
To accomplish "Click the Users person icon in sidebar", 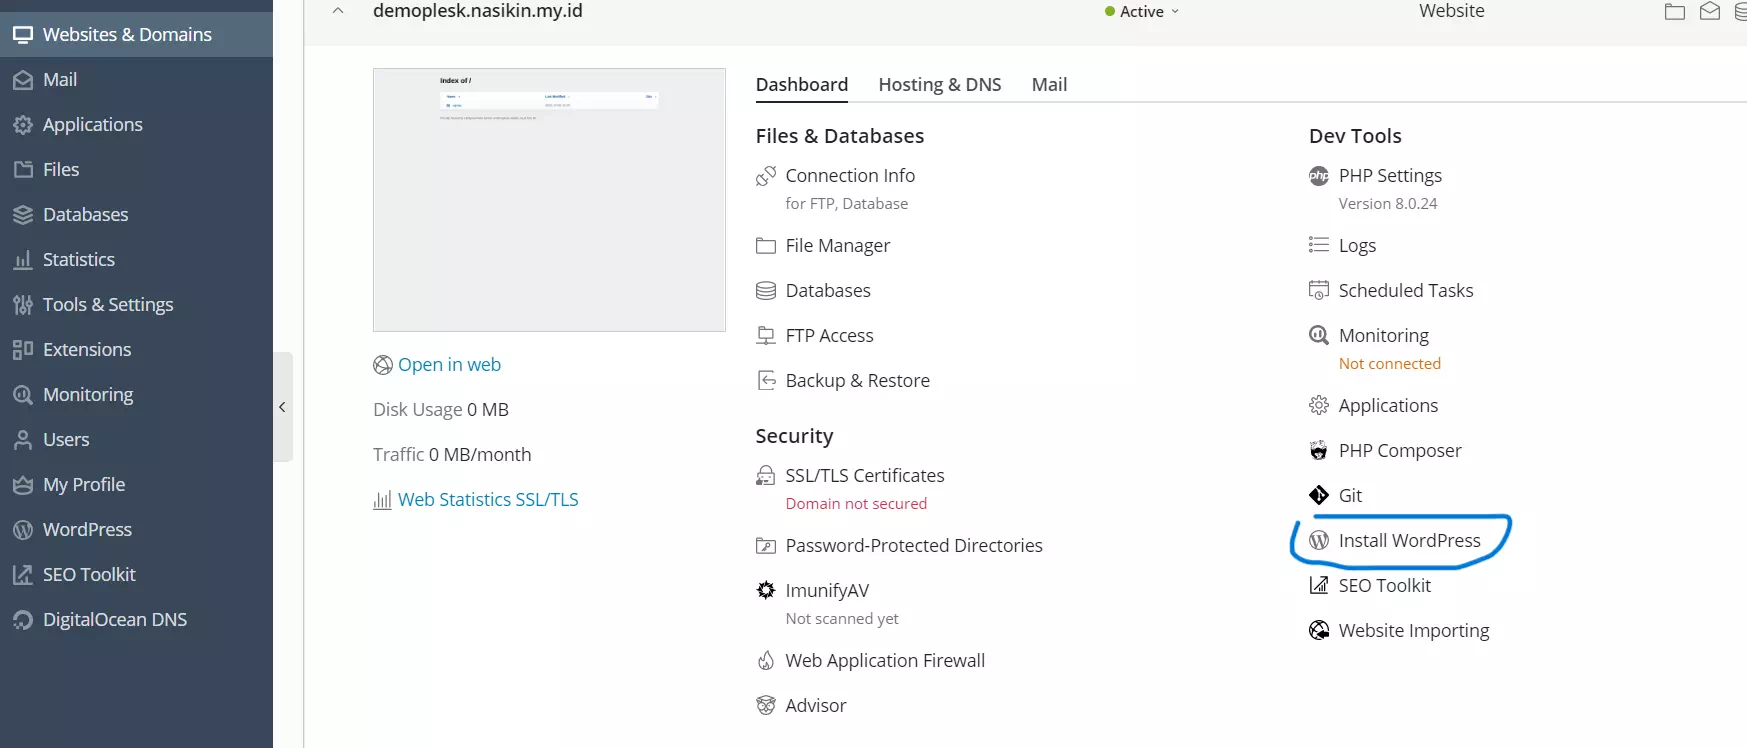I will pos(23,440).
